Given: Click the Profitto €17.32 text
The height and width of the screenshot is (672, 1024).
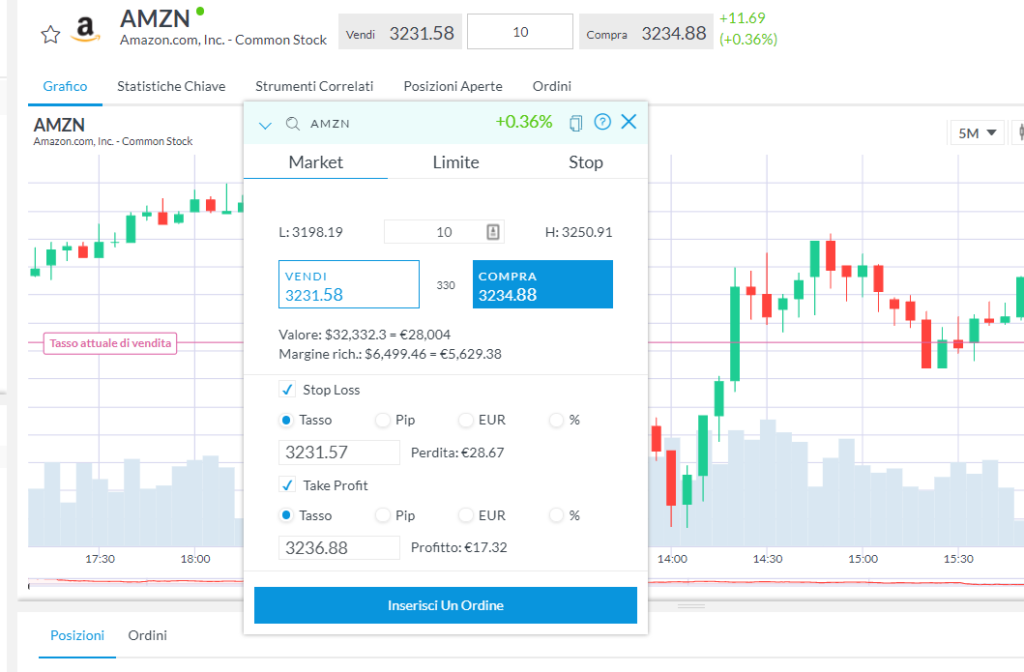Looking at the screenshot, I should pos(458,547).
